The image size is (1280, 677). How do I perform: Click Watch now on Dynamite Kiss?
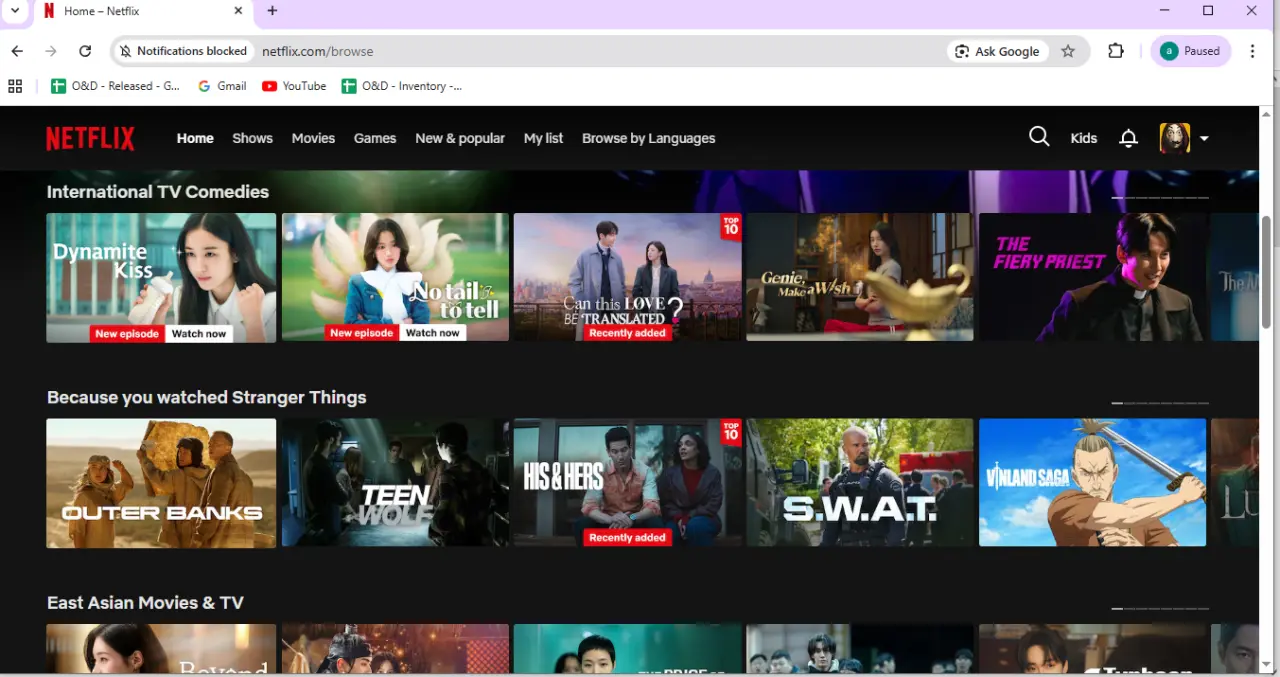[199, 333]
